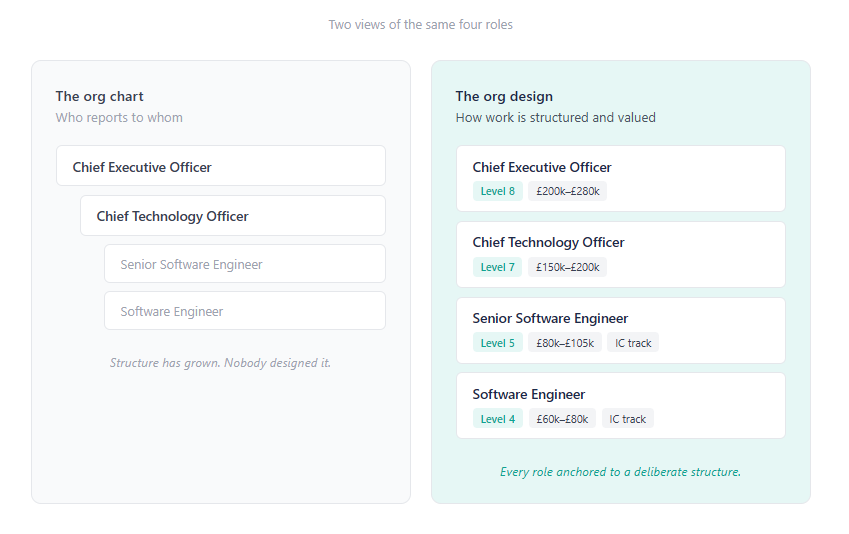
Task: Click IC track tag beside the £60k–£80k badge
Action: [x=628, y=419]
